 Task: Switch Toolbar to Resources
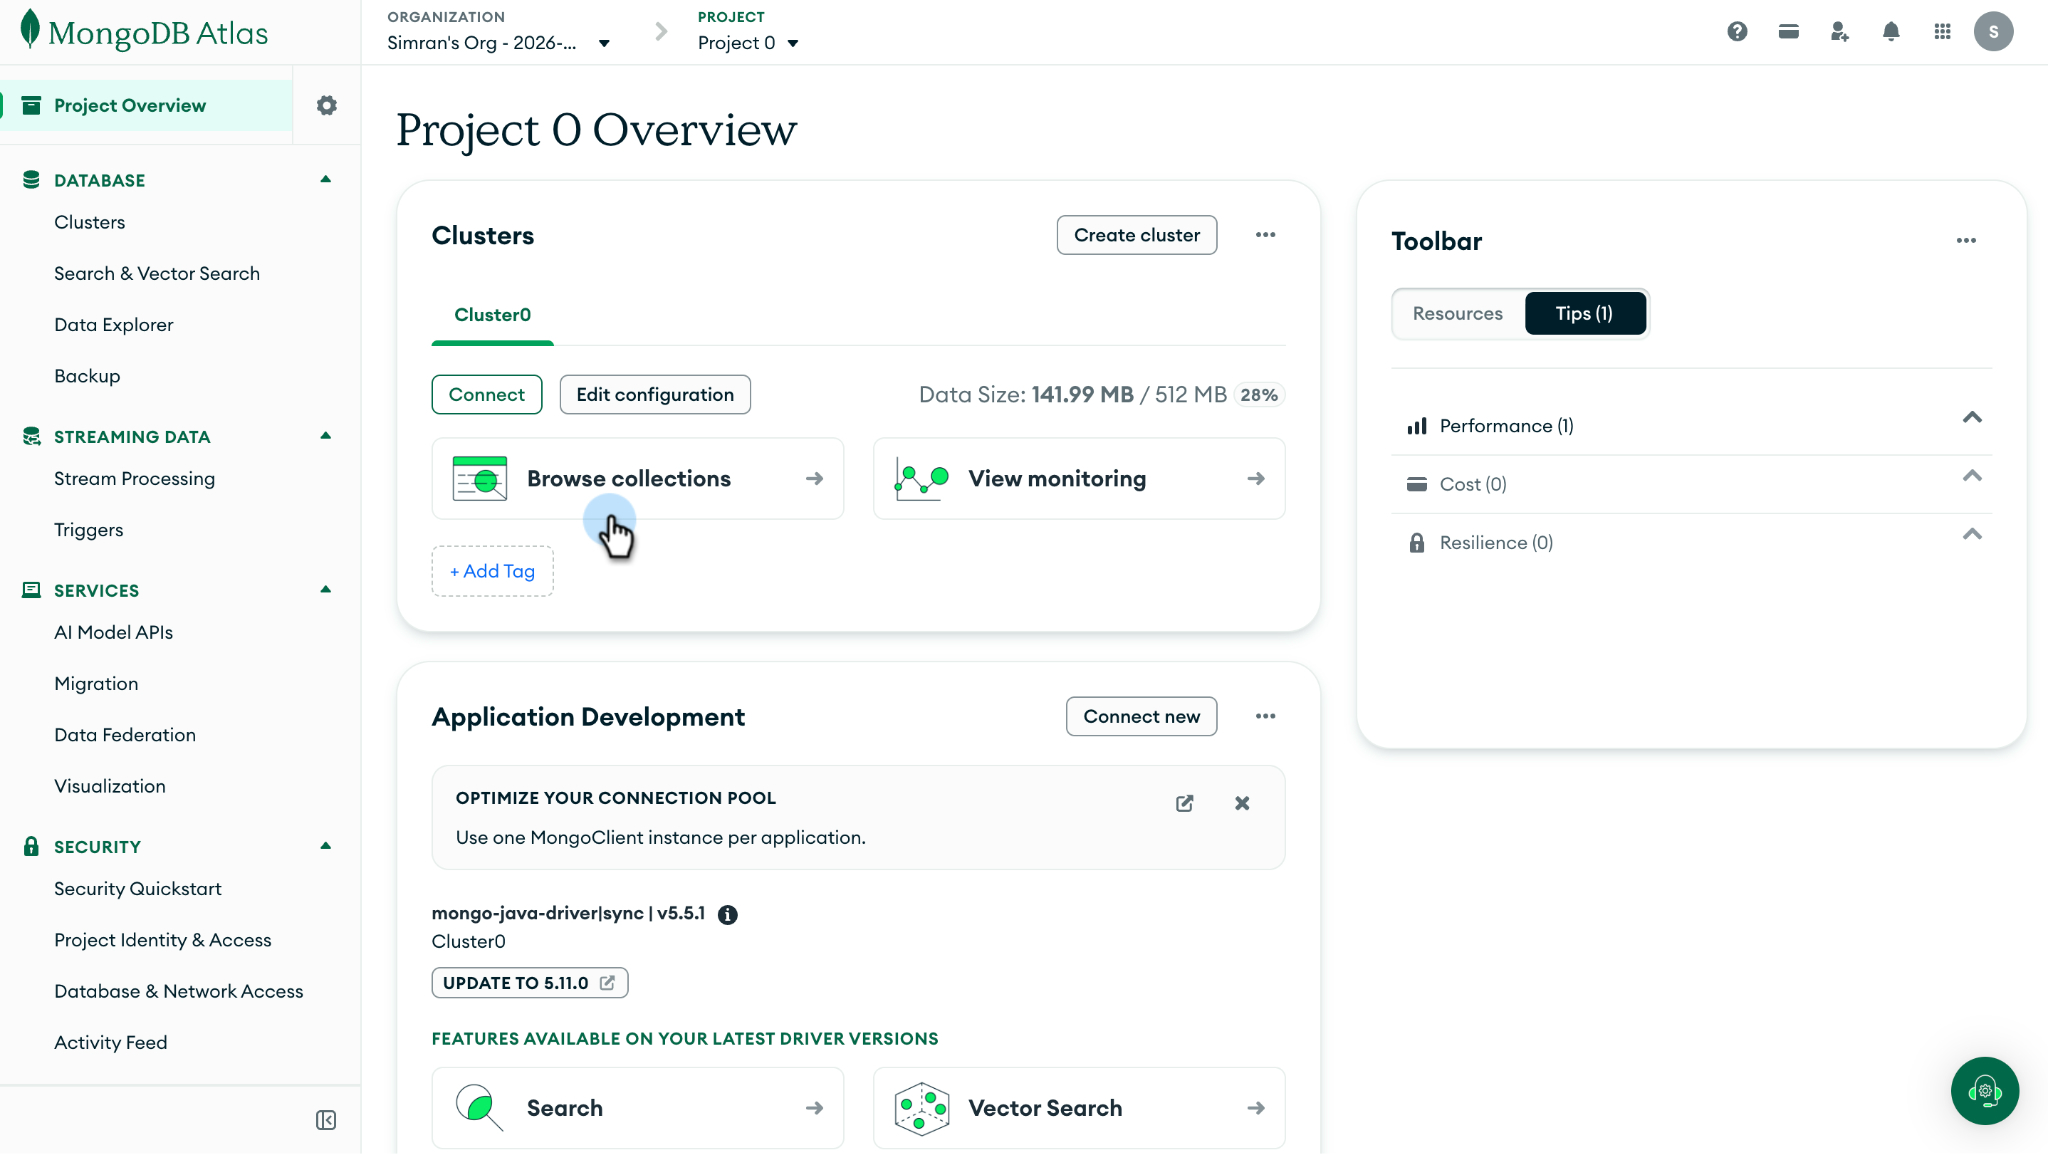click(x=1457, y=314)
